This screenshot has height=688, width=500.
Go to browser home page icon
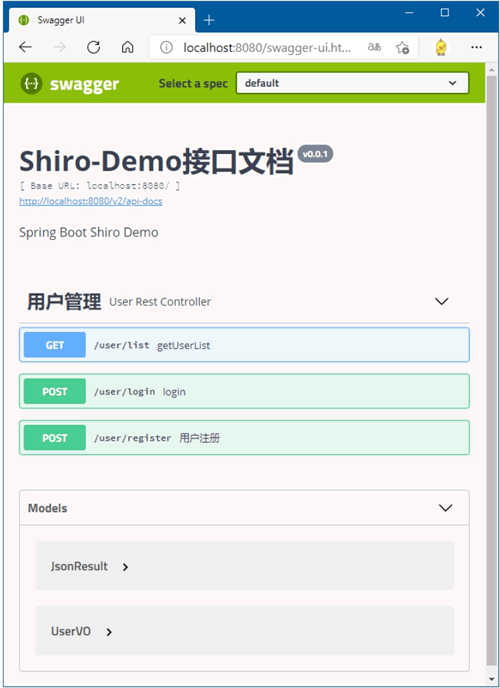pos(128,47)
